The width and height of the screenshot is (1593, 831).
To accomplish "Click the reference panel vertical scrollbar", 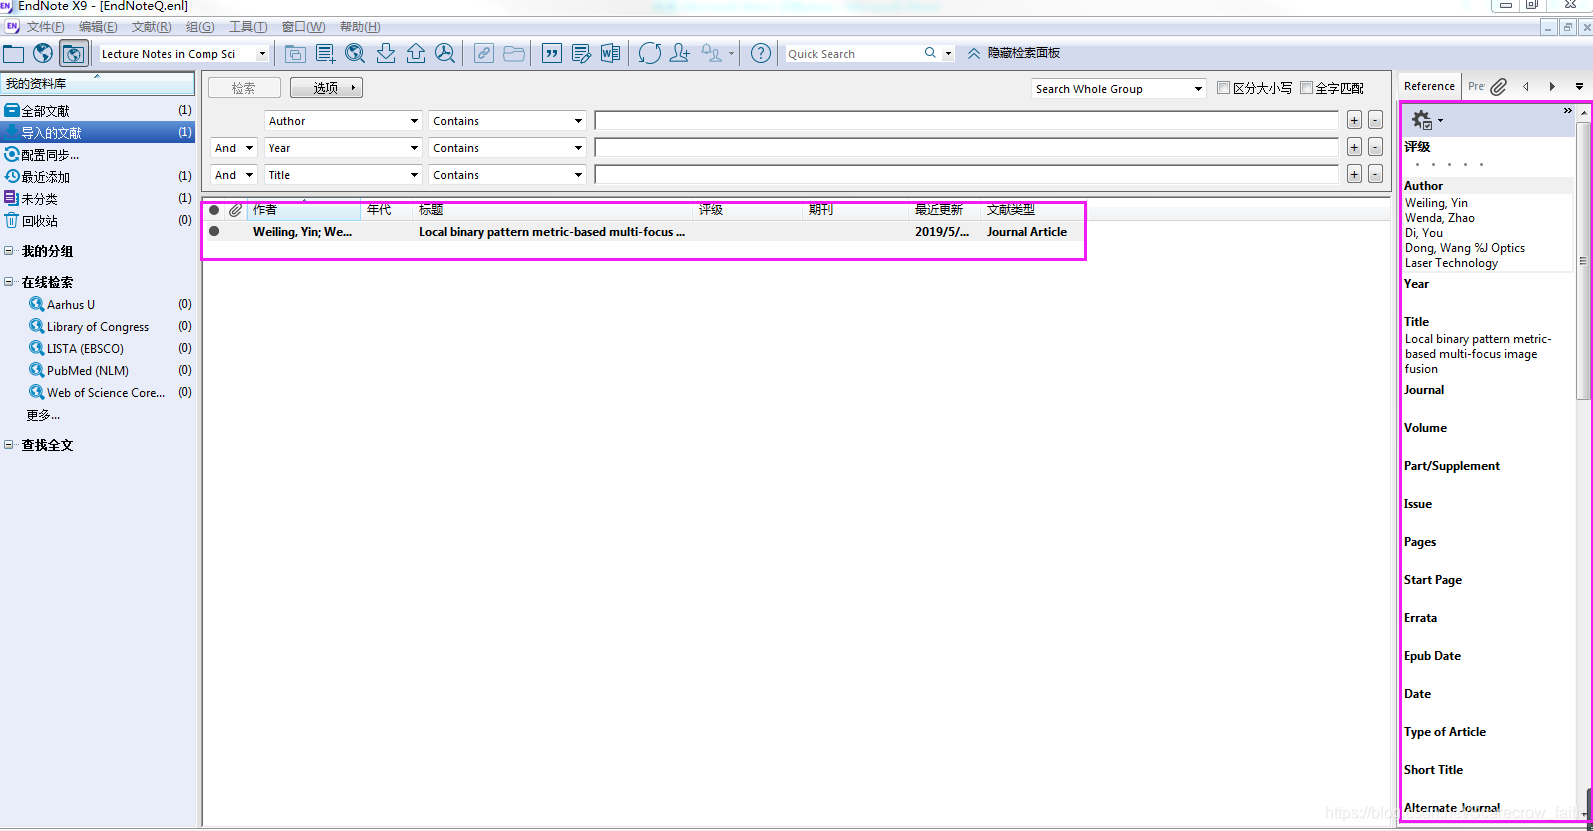I will point(1583,260).
